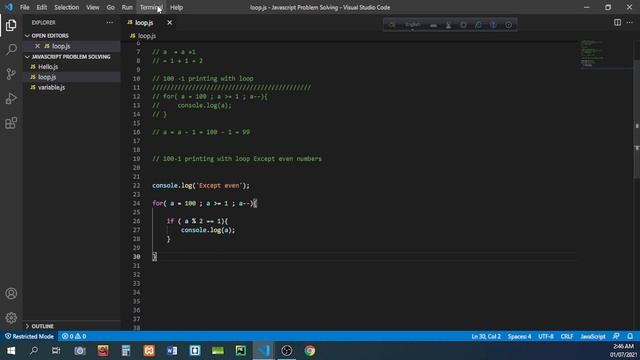Viewport: 640px width, 360px height.
Task: Open the View menu
Action: pos(93,7)
